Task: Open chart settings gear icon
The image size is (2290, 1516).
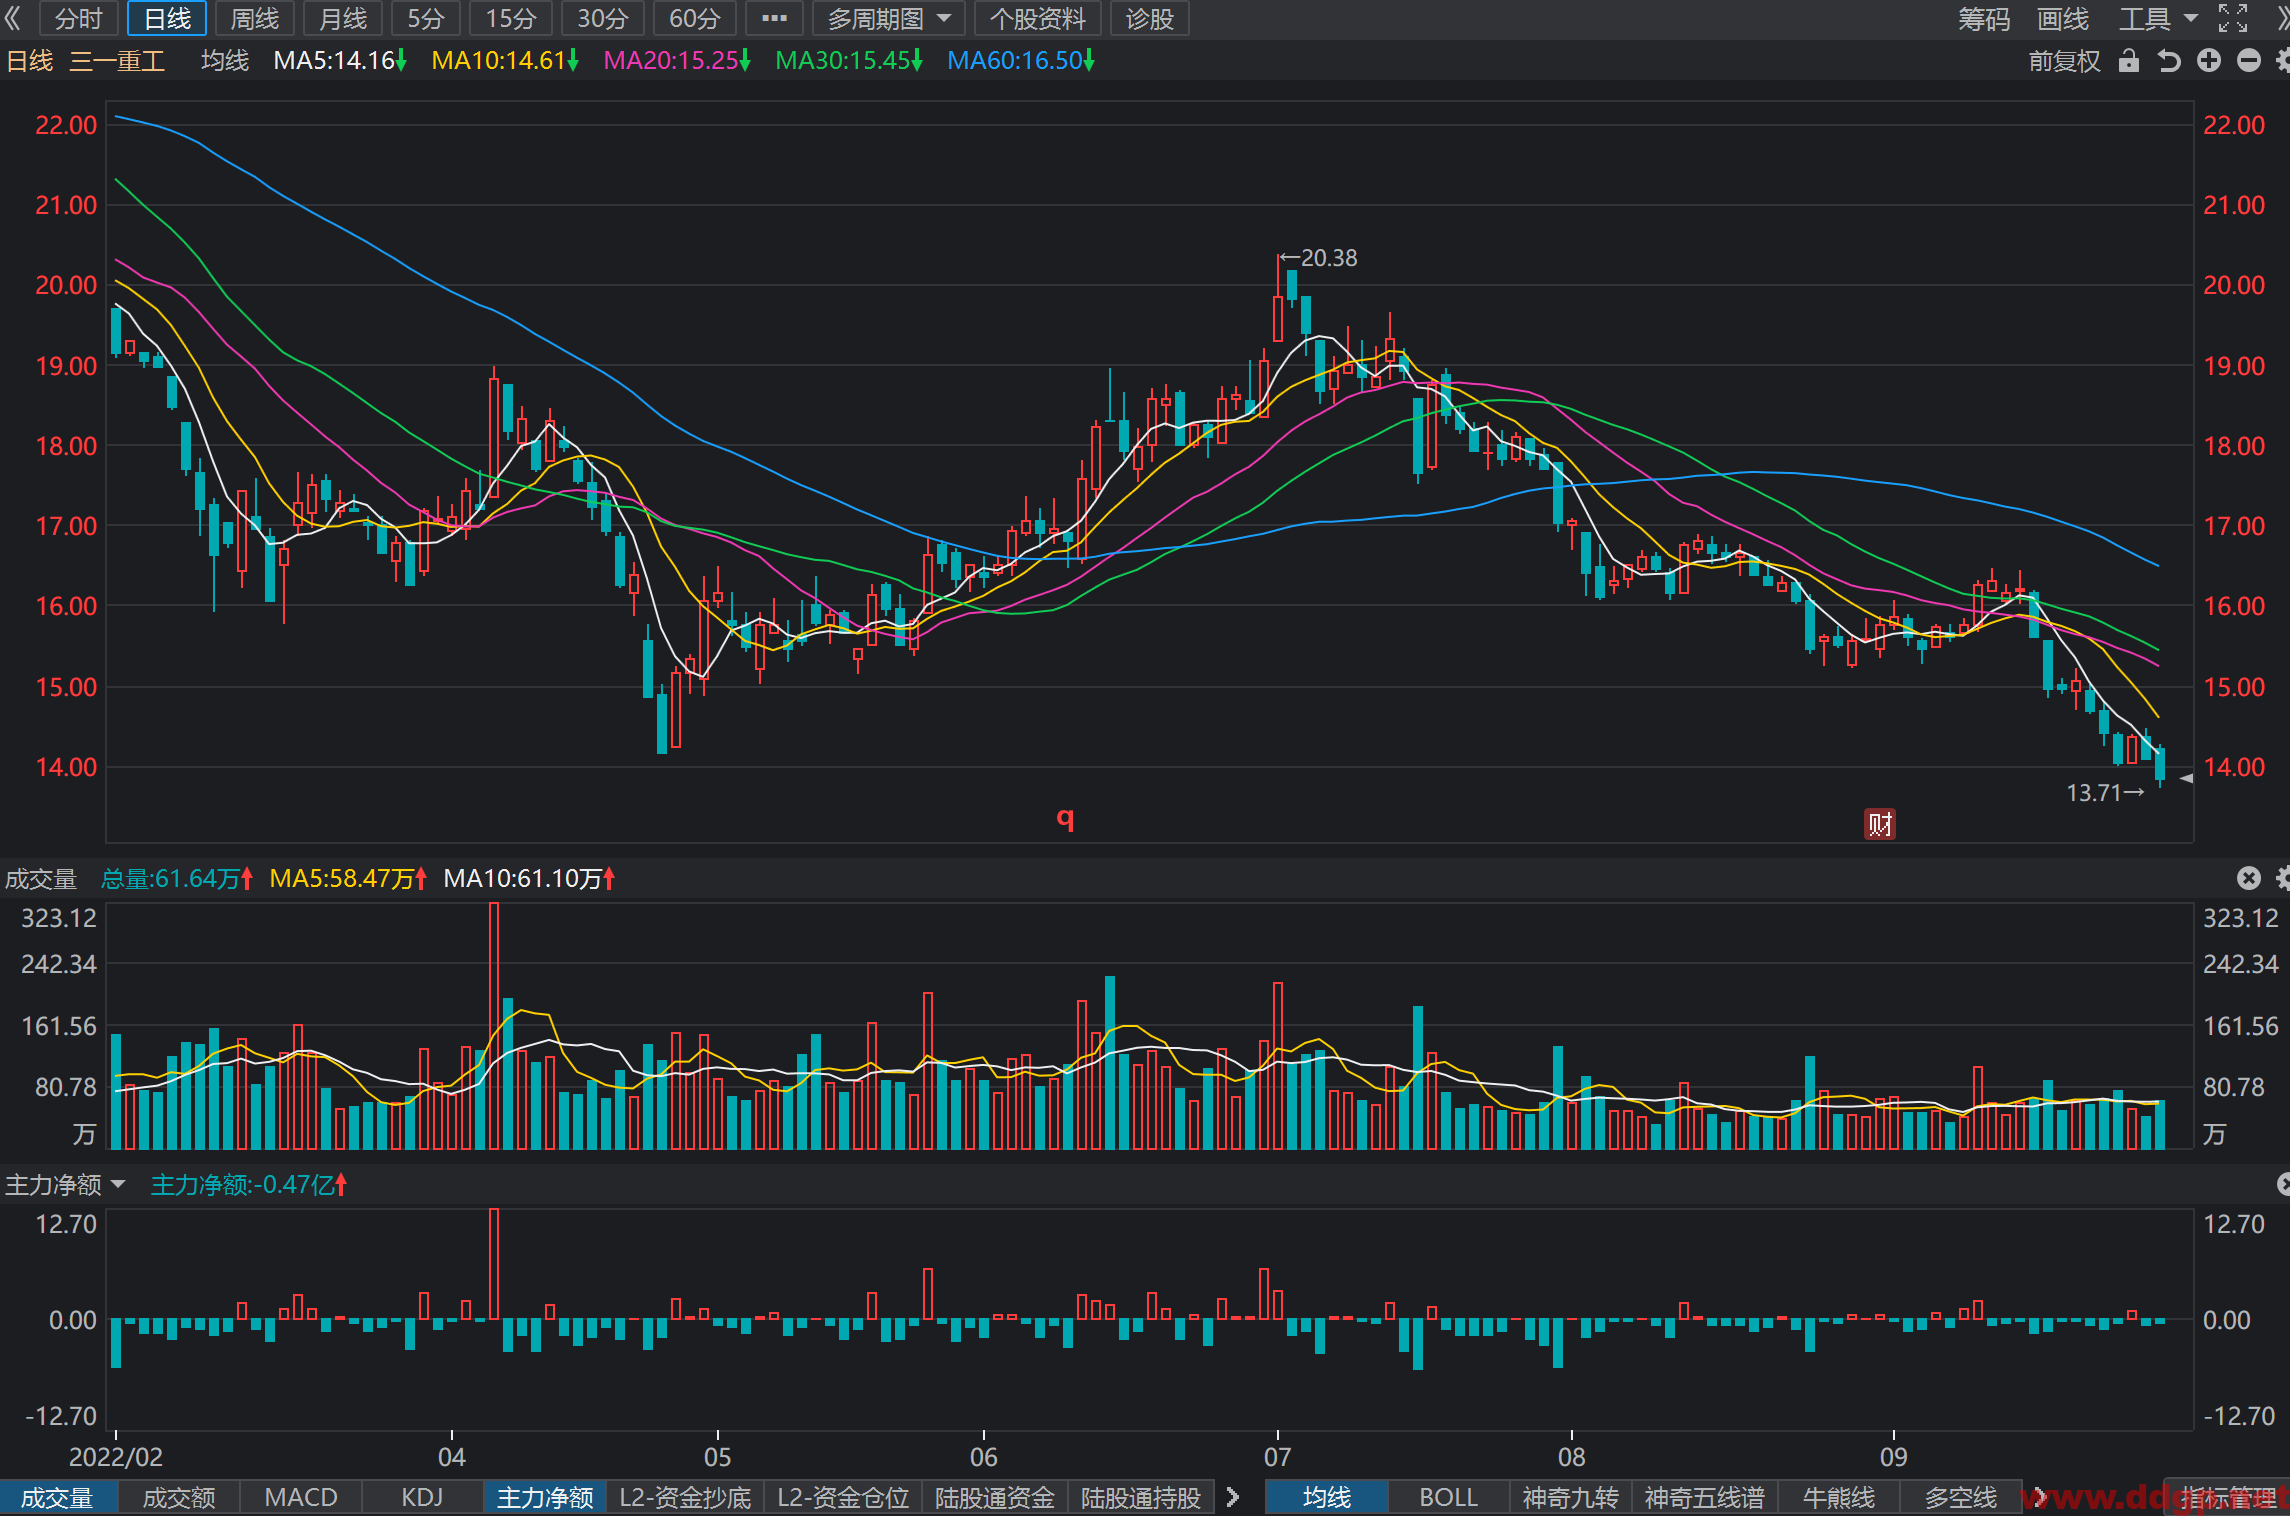Action: pos(2282,61)
